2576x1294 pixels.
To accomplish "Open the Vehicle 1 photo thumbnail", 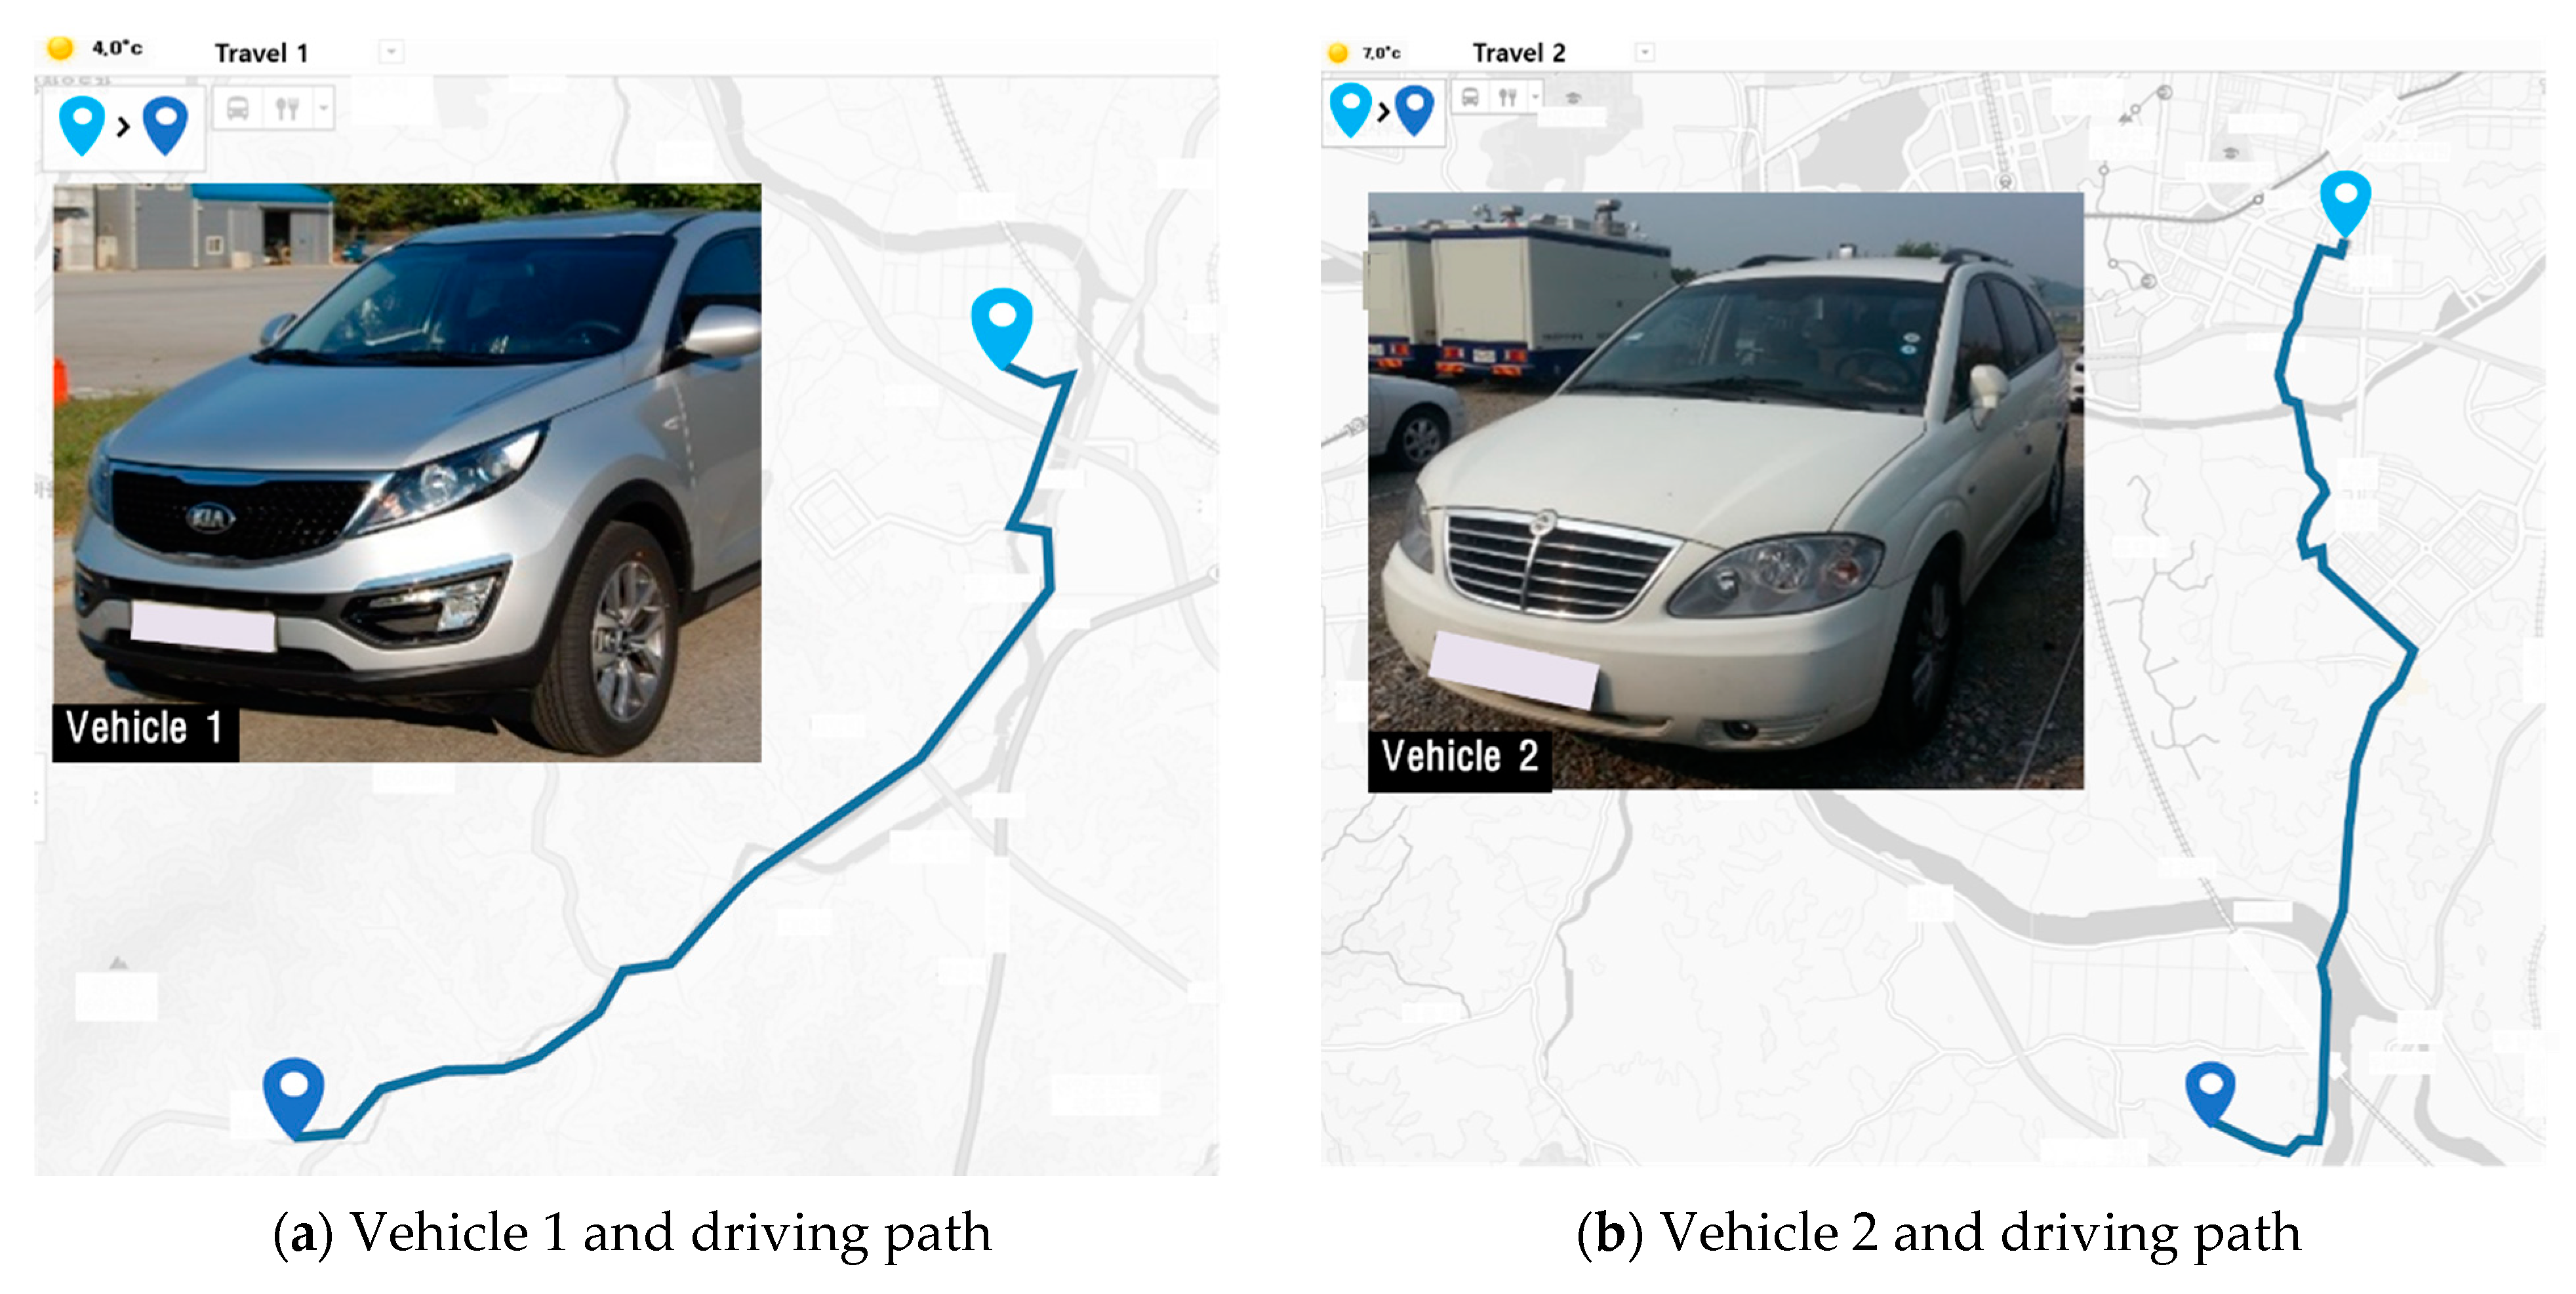I will click(407, 472).
